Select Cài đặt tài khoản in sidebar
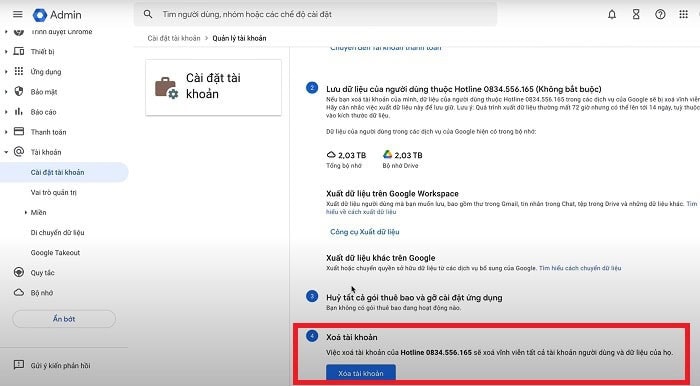This screenshot has height=386, width=700. (64, 172)
